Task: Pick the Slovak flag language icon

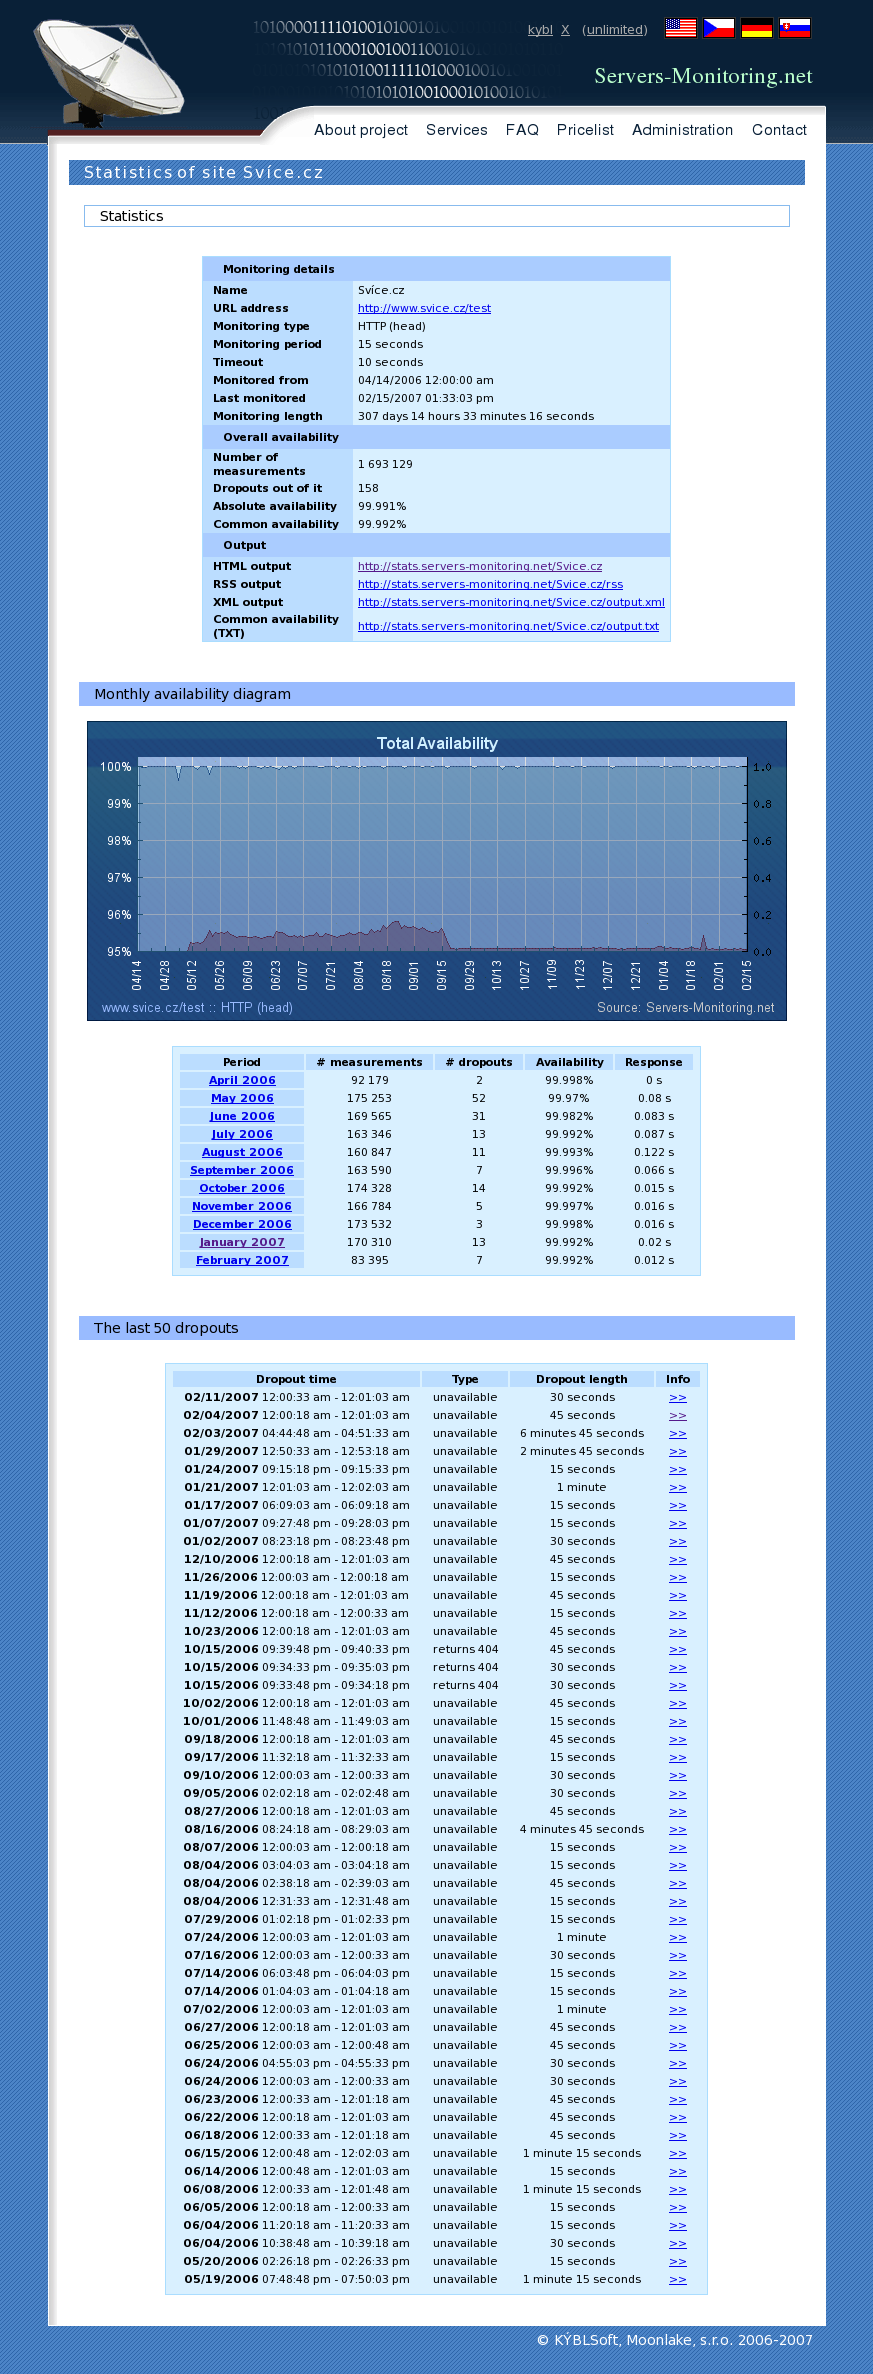Action: pos(795,28)
